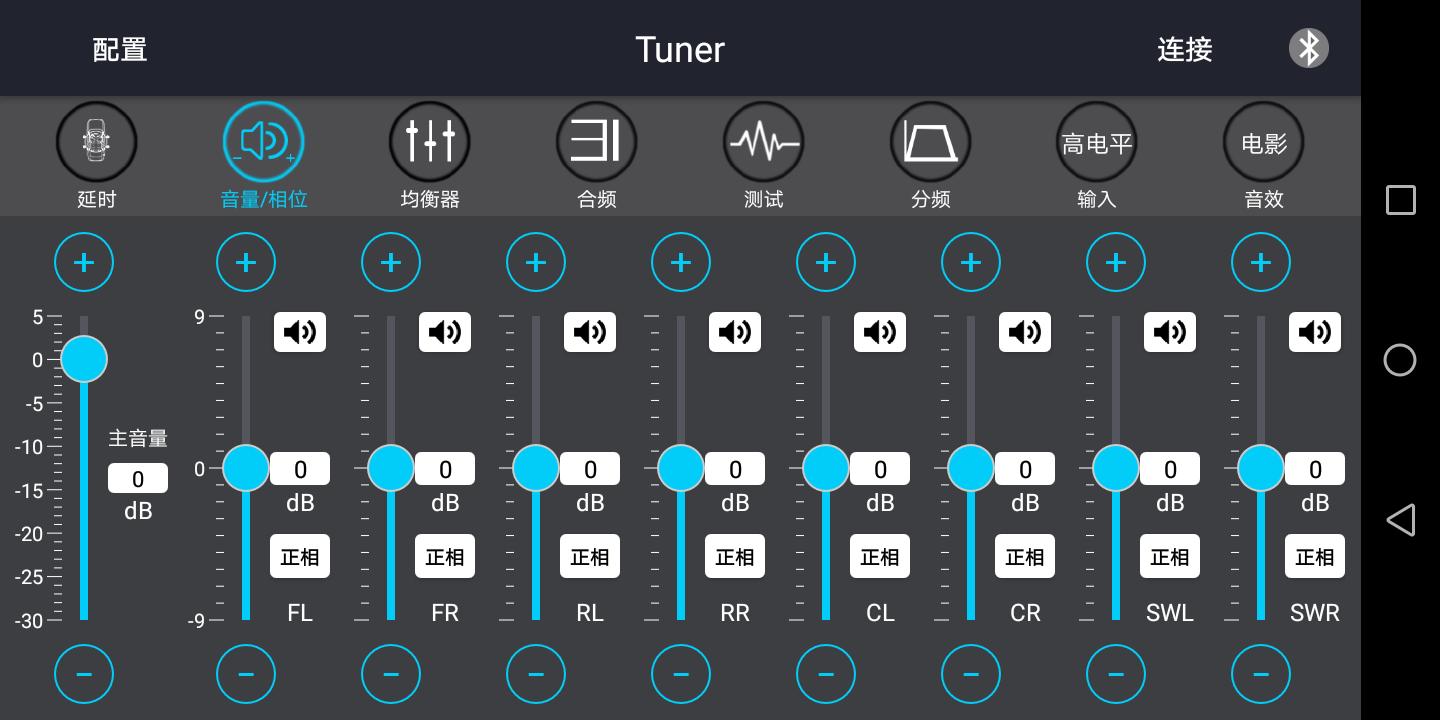
Task: Switch to the 测试 test signal screen
Action: click(x=763, y=155)
